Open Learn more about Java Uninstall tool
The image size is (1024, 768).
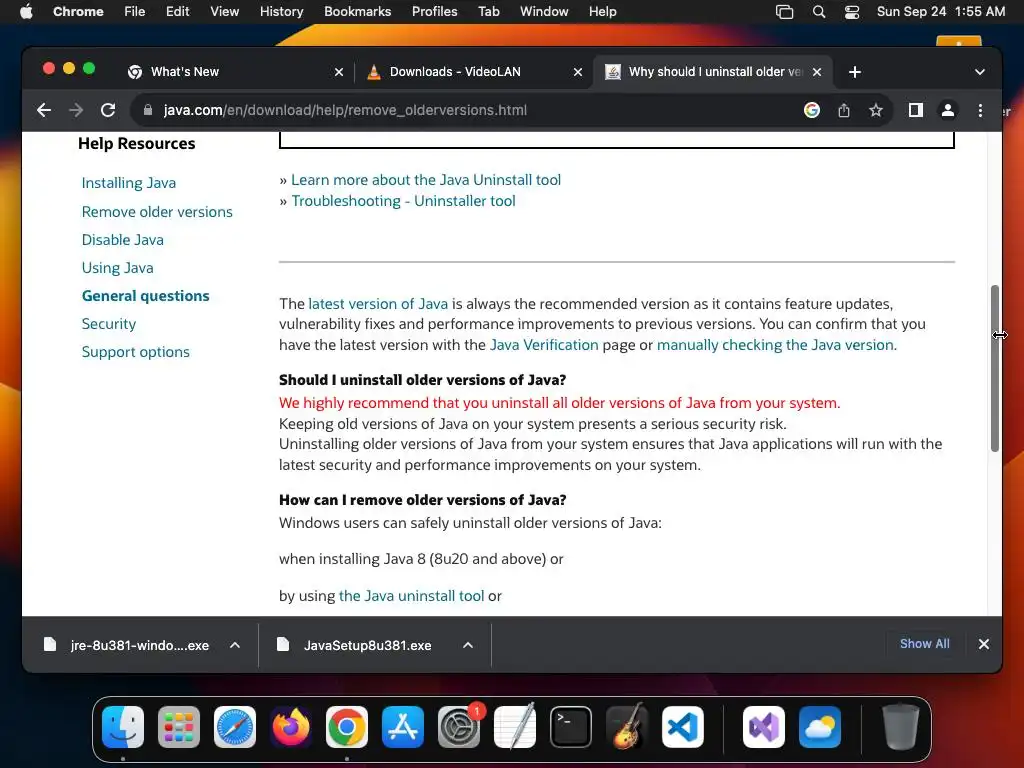tap(426, 180)
